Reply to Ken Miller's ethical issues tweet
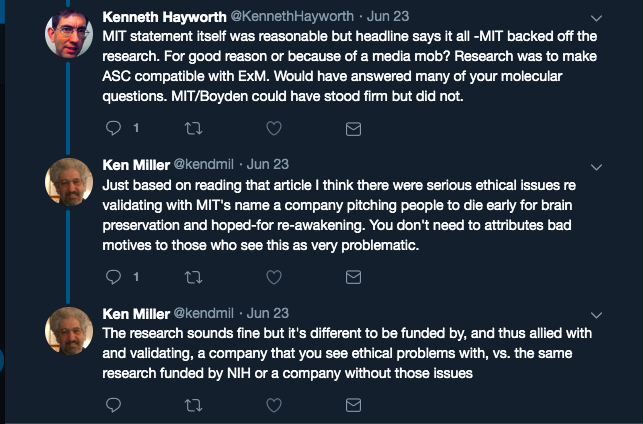Image resolution: width=643 pixels, height=424 pixels. [114, 277]
